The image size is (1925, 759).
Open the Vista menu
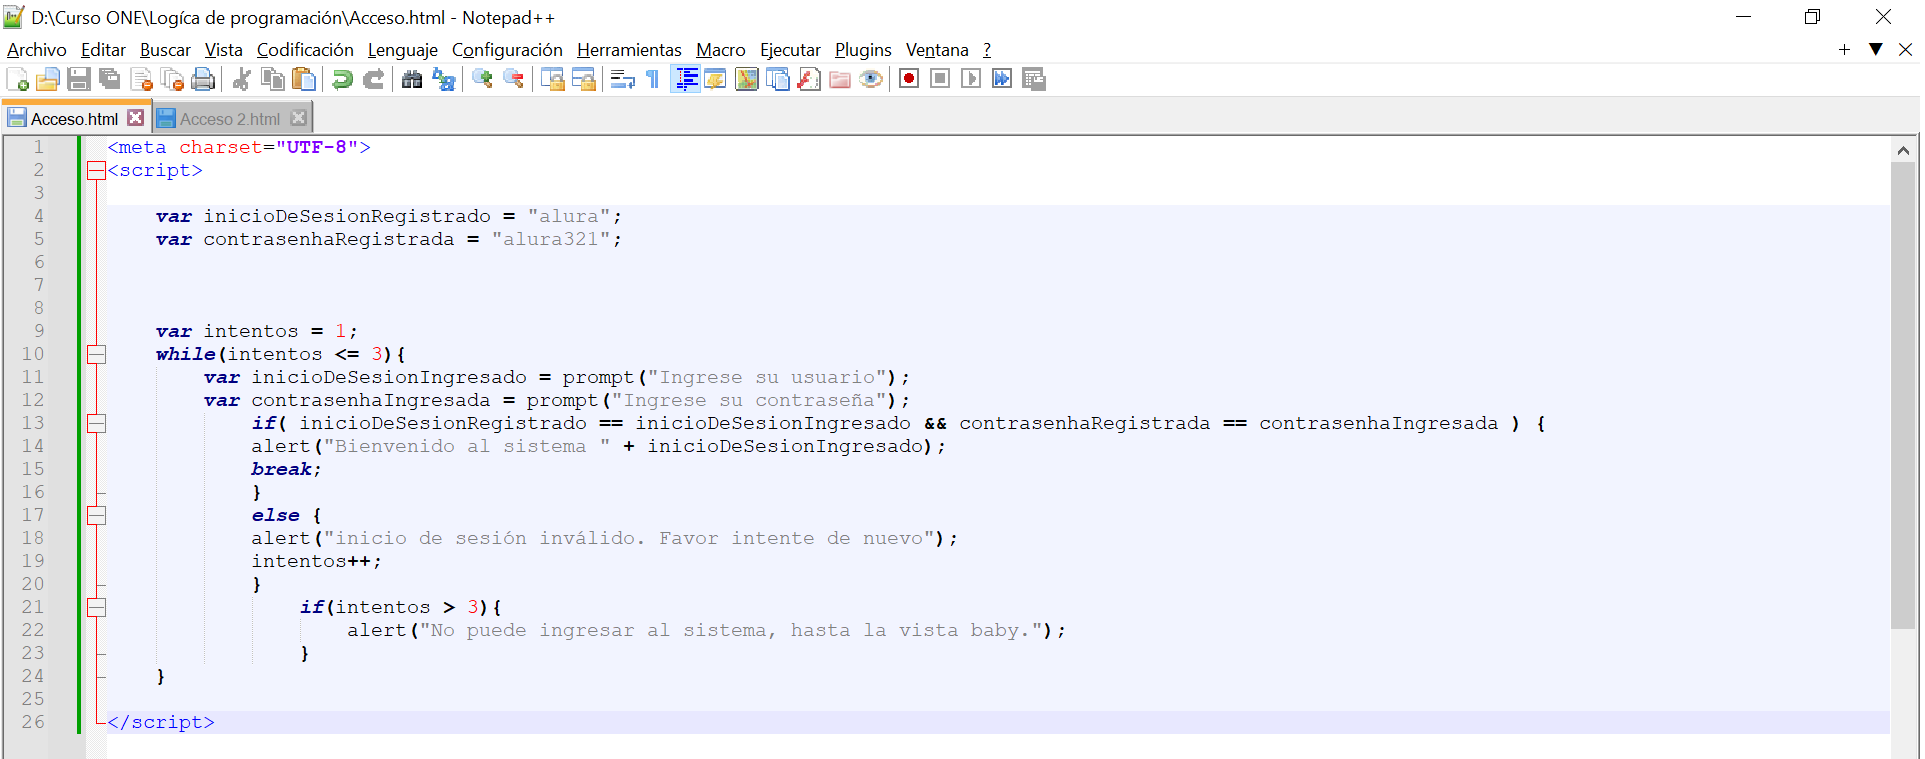pyautogui.click(x=224, y=50)
